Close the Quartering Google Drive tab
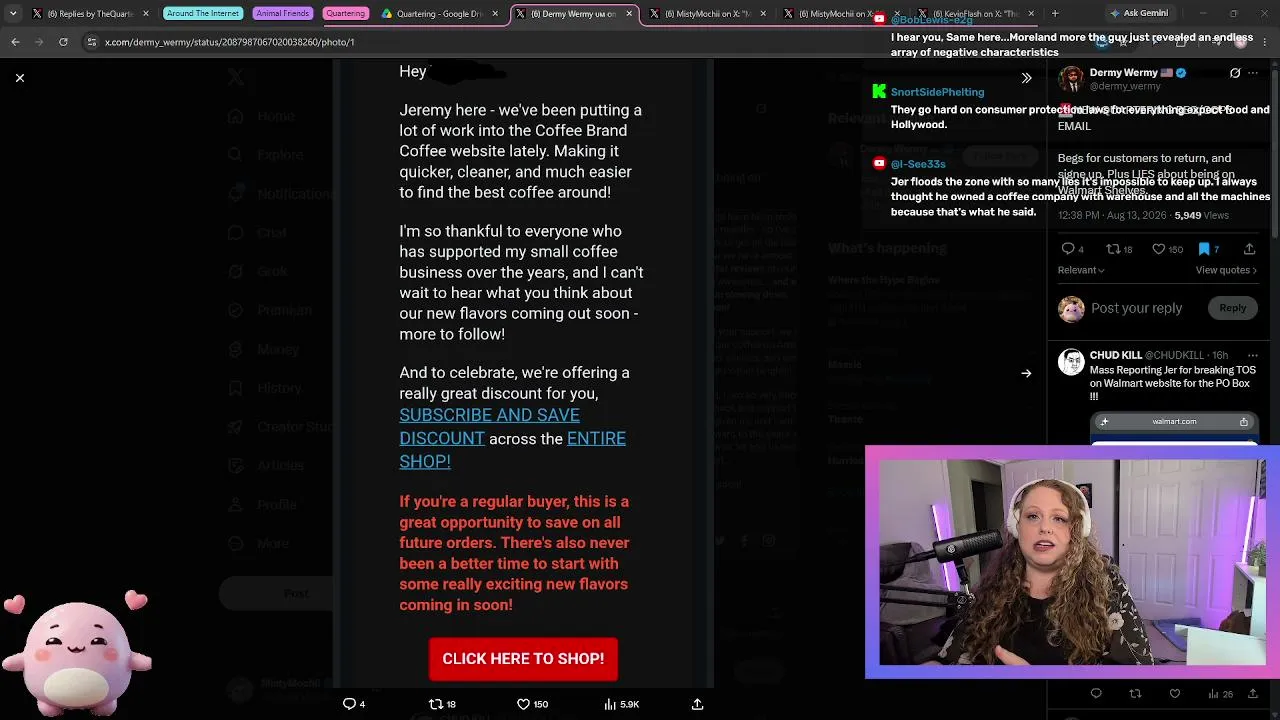 click(495, 14)
